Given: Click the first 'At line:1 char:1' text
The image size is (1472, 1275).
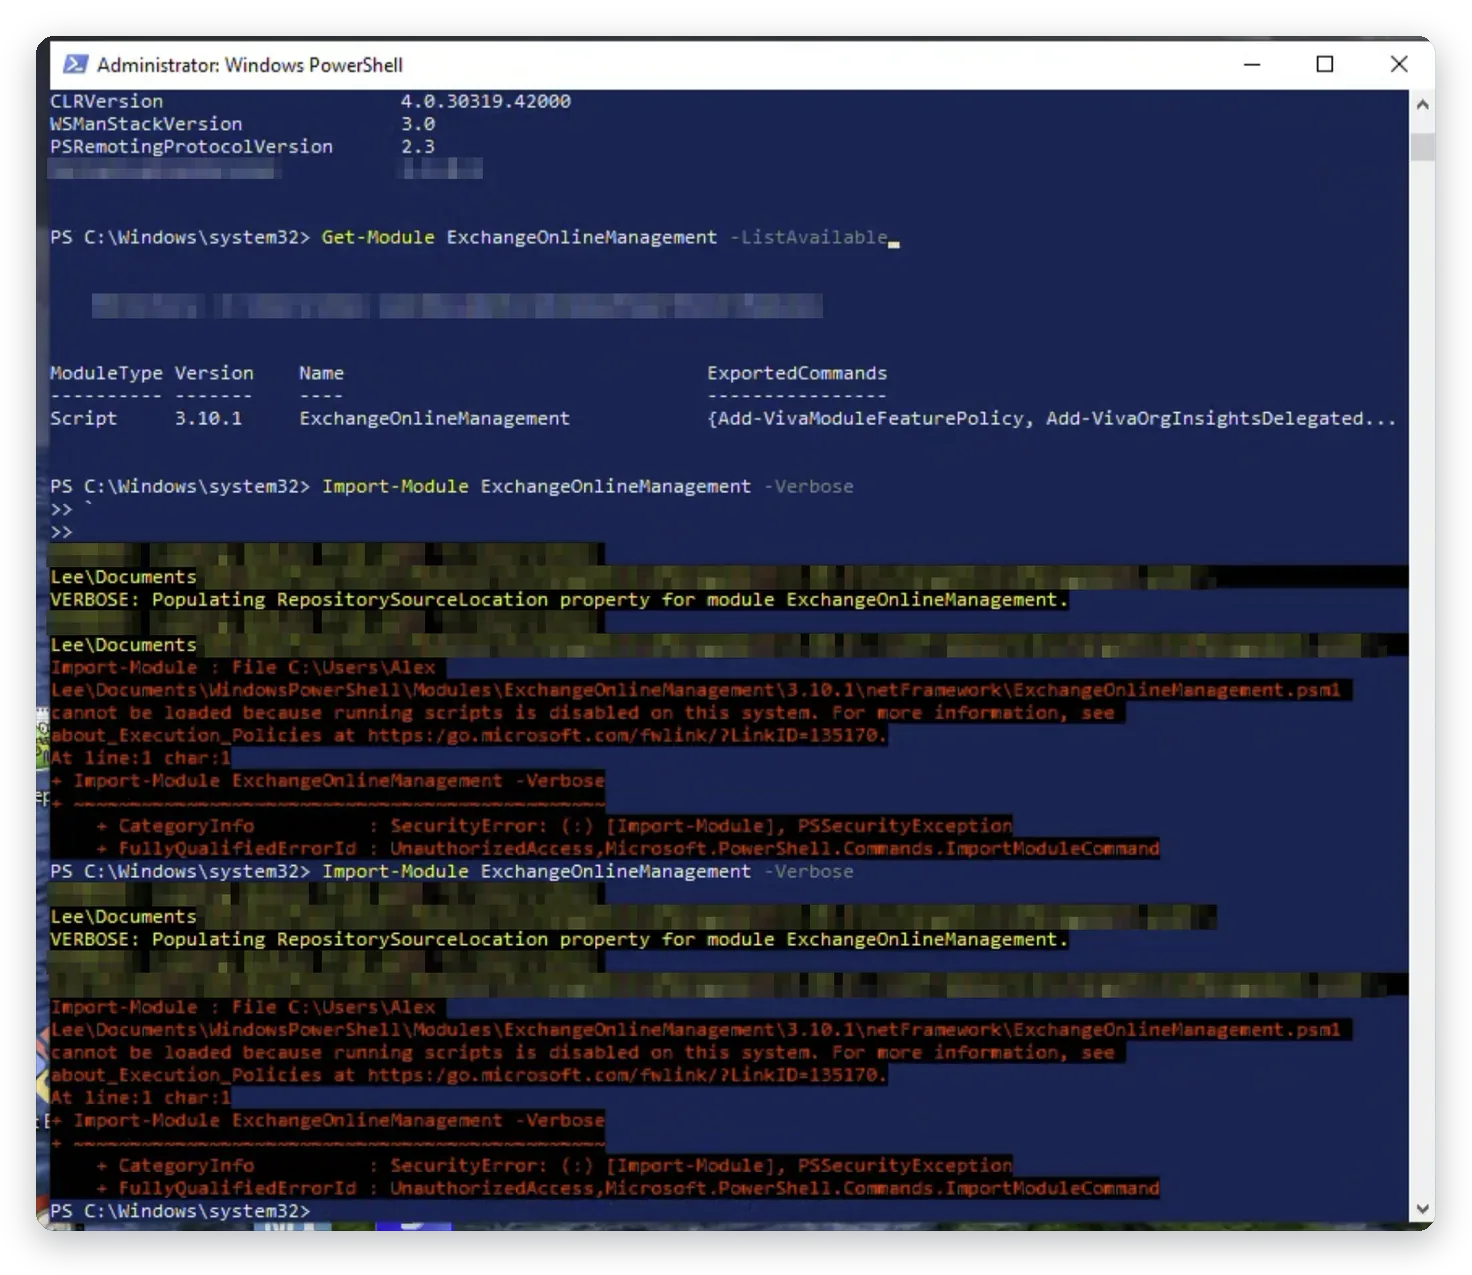Looking at the screenshot, I should coord(140,758).
